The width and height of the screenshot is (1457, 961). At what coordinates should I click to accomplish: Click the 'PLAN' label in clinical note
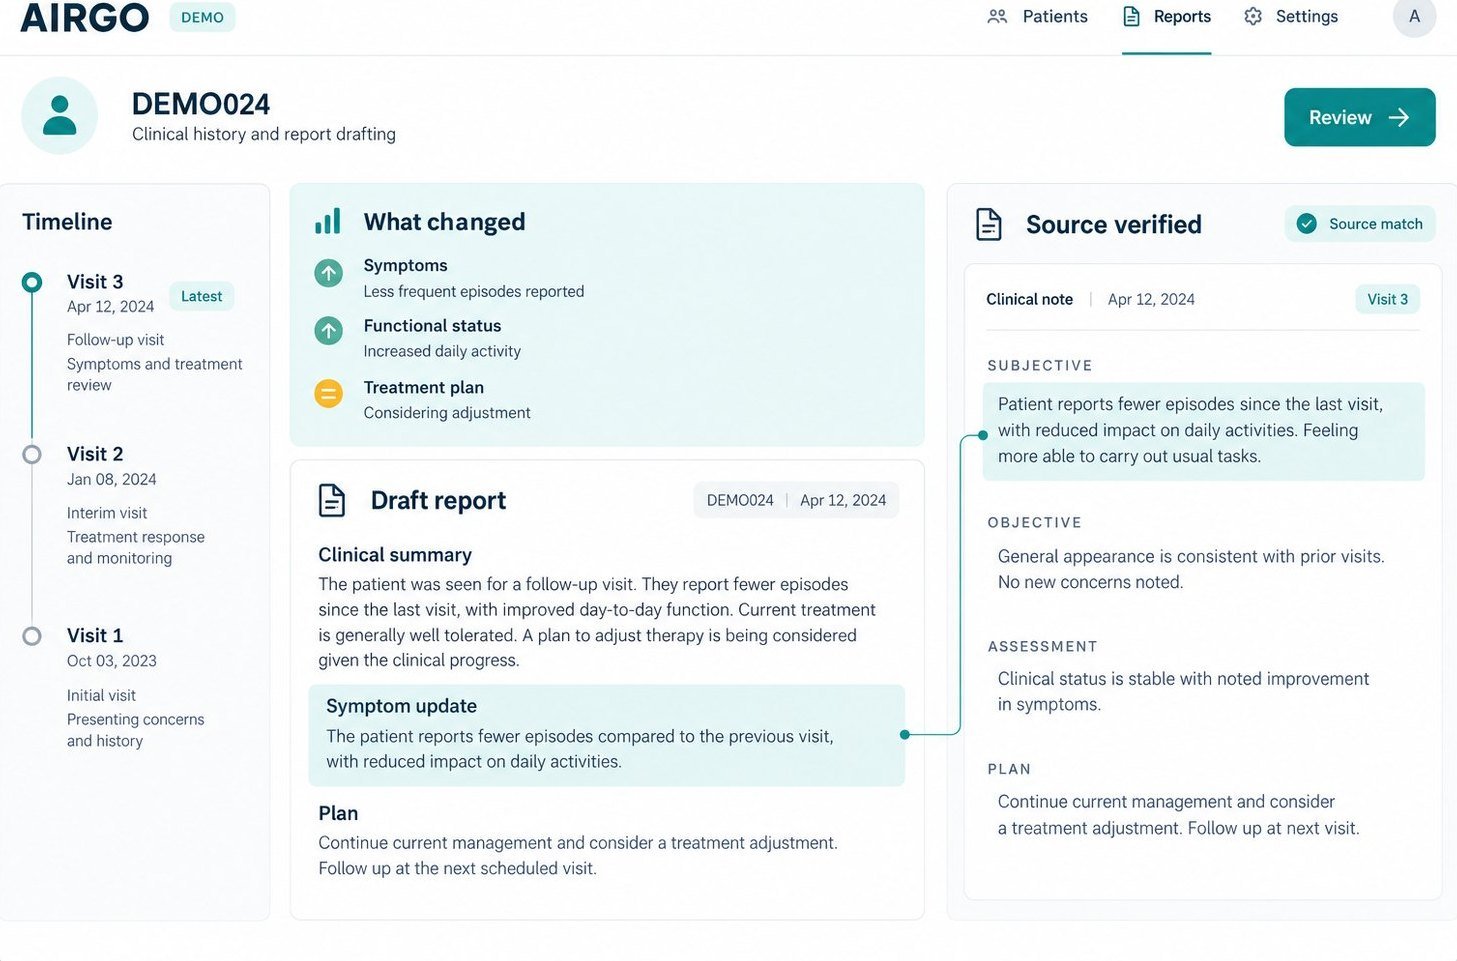(x=1009, y=769)
